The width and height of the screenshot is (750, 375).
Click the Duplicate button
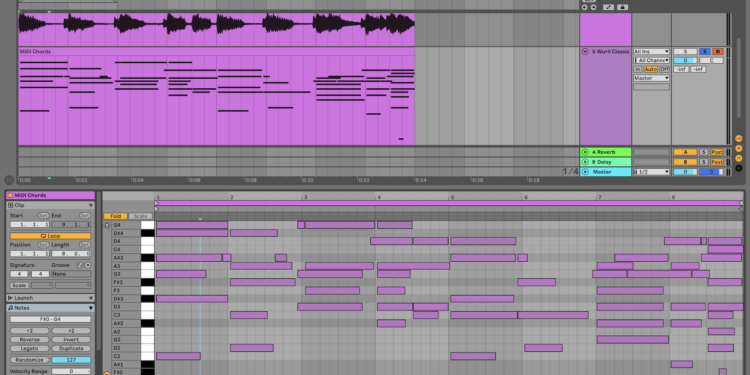pos(71,349)
